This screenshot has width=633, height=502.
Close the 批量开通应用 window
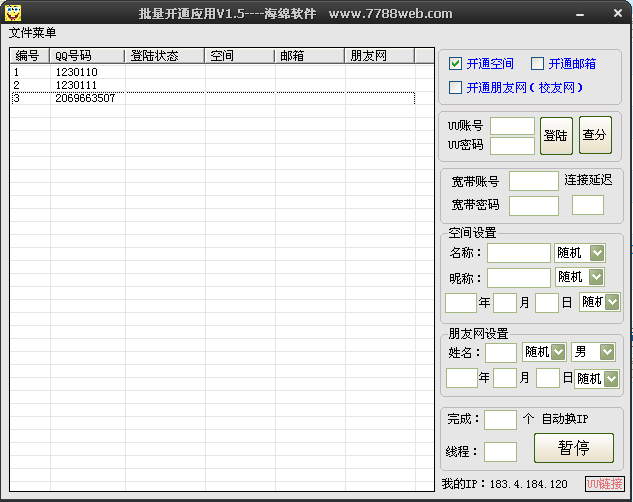618,13
